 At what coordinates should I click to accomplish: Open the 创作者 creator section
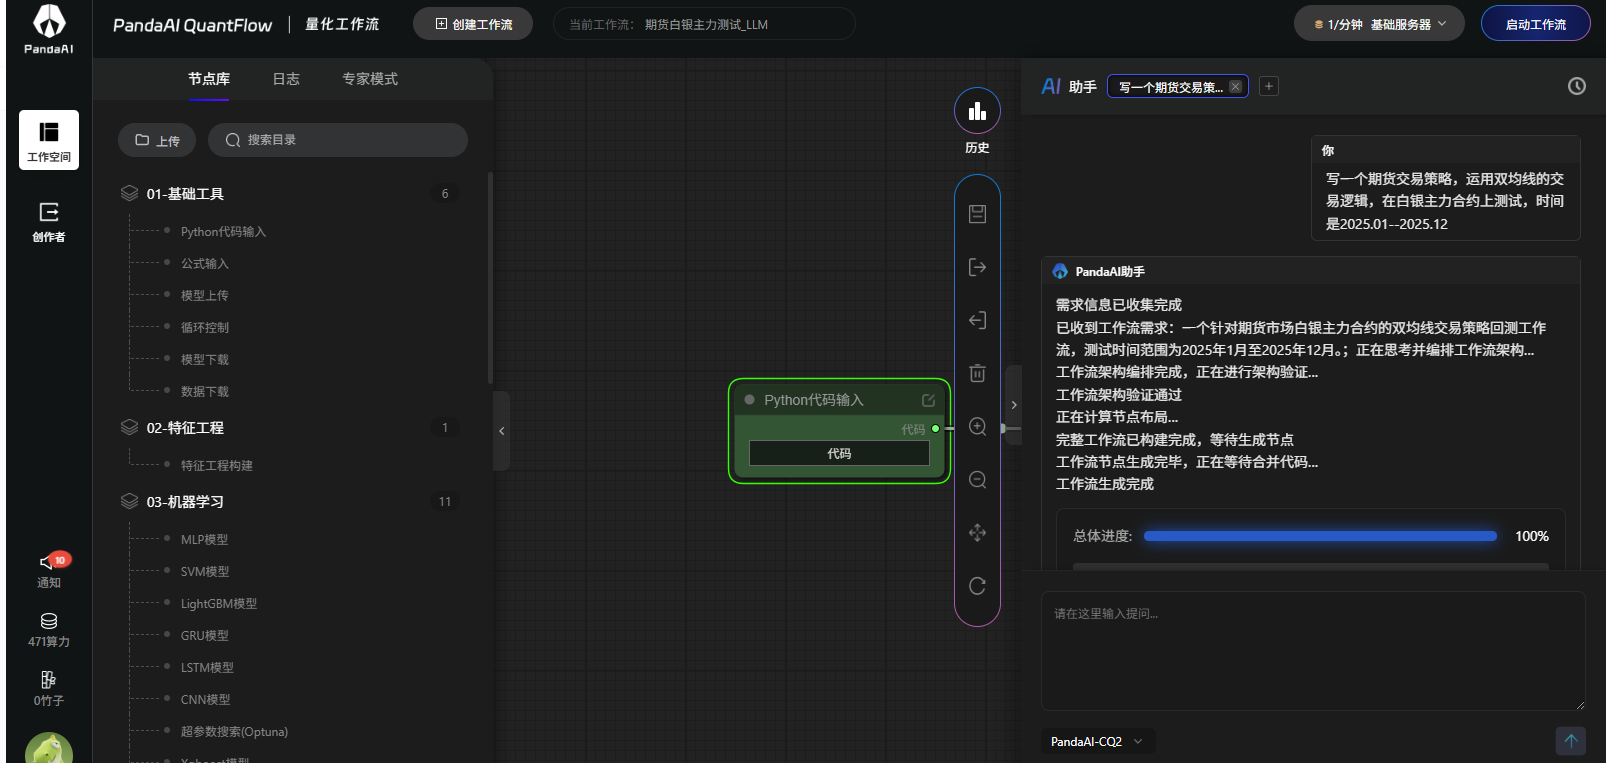[x=49, y=222]
